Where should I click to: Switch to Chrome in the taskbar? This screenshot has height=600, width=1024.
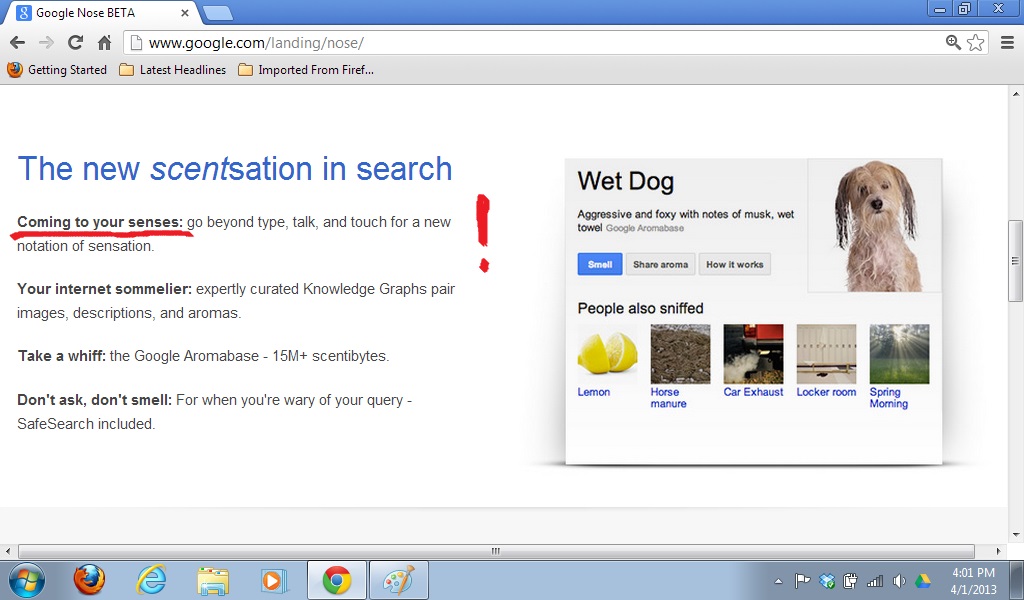(x=337, y=580)
